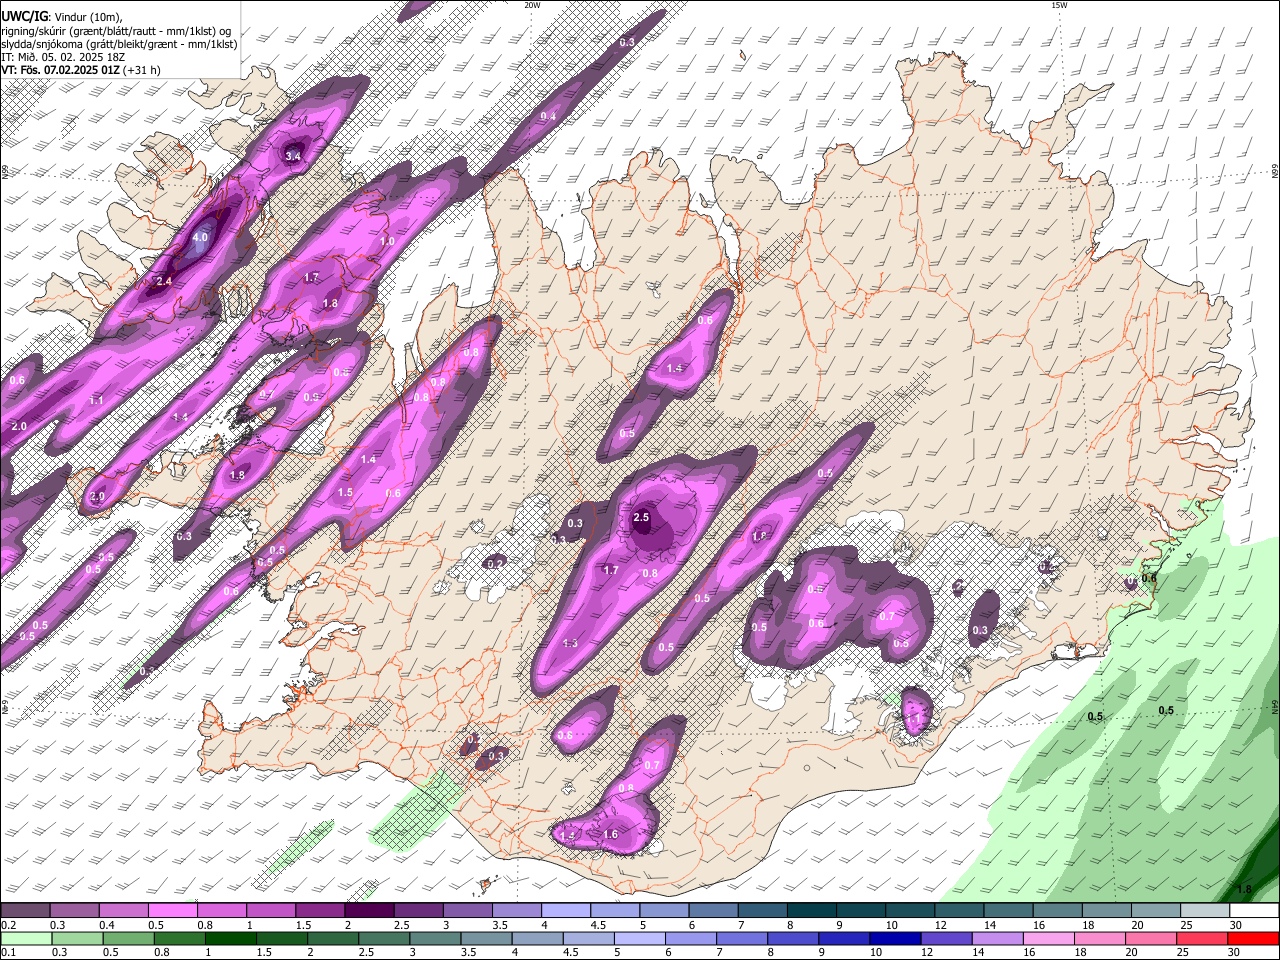Viewport: 1280px width, 960px height.
Task: Click the white swatch above 30 in snow legend
Action: click(x=1255, y=911)
